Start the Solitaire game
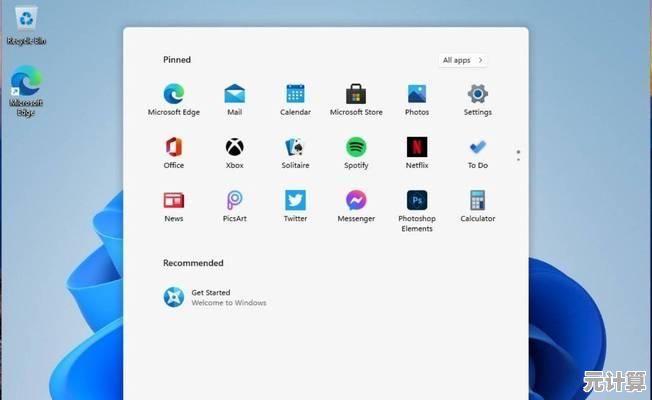Screen dimensions: 652x400 [x=295, y=148]
